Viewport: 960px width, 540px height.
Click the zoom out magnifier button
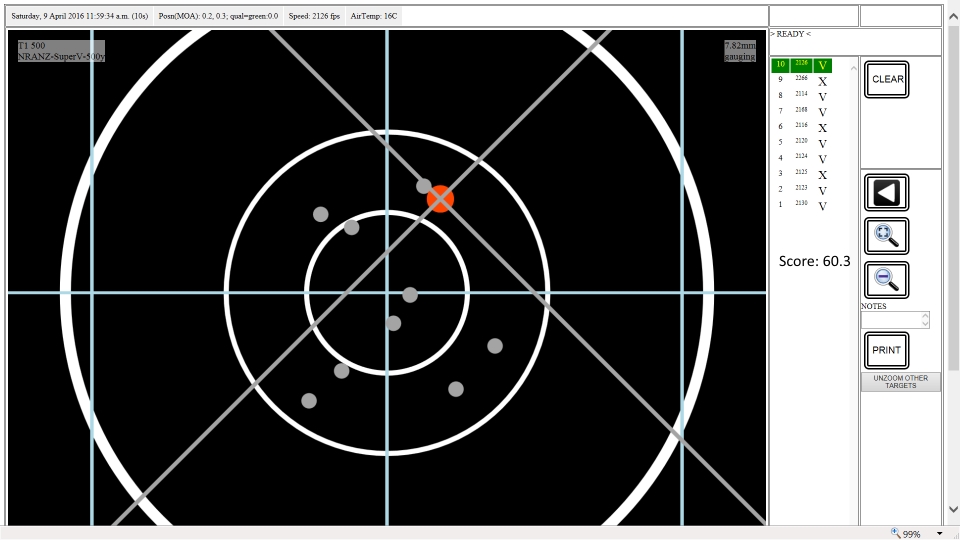click(x=886, y=280)
